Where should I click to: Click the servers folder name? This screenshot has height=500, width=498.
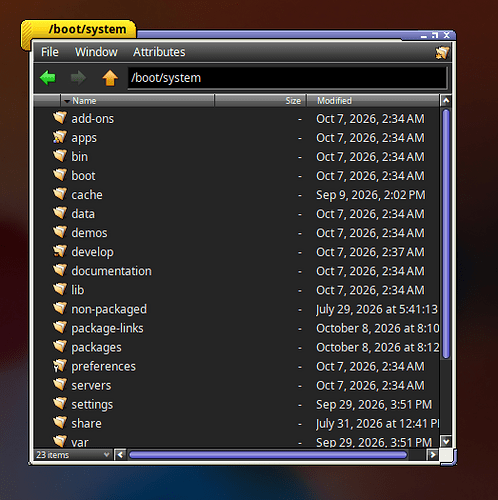coord(91,386)
